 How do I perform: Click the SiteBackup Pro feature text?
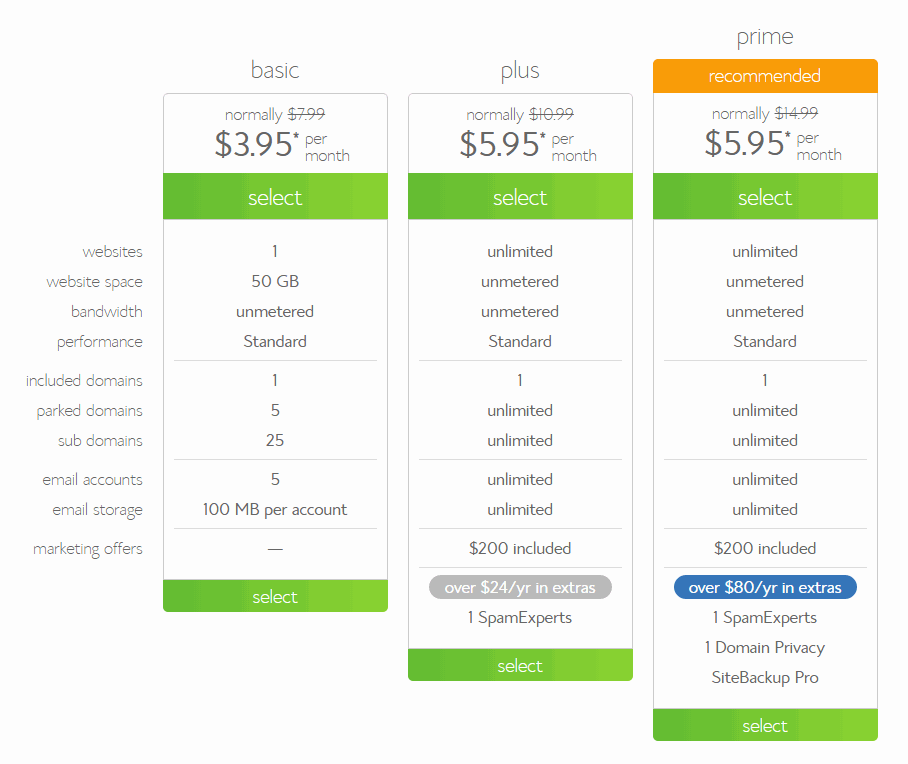(x=765, y=677)
